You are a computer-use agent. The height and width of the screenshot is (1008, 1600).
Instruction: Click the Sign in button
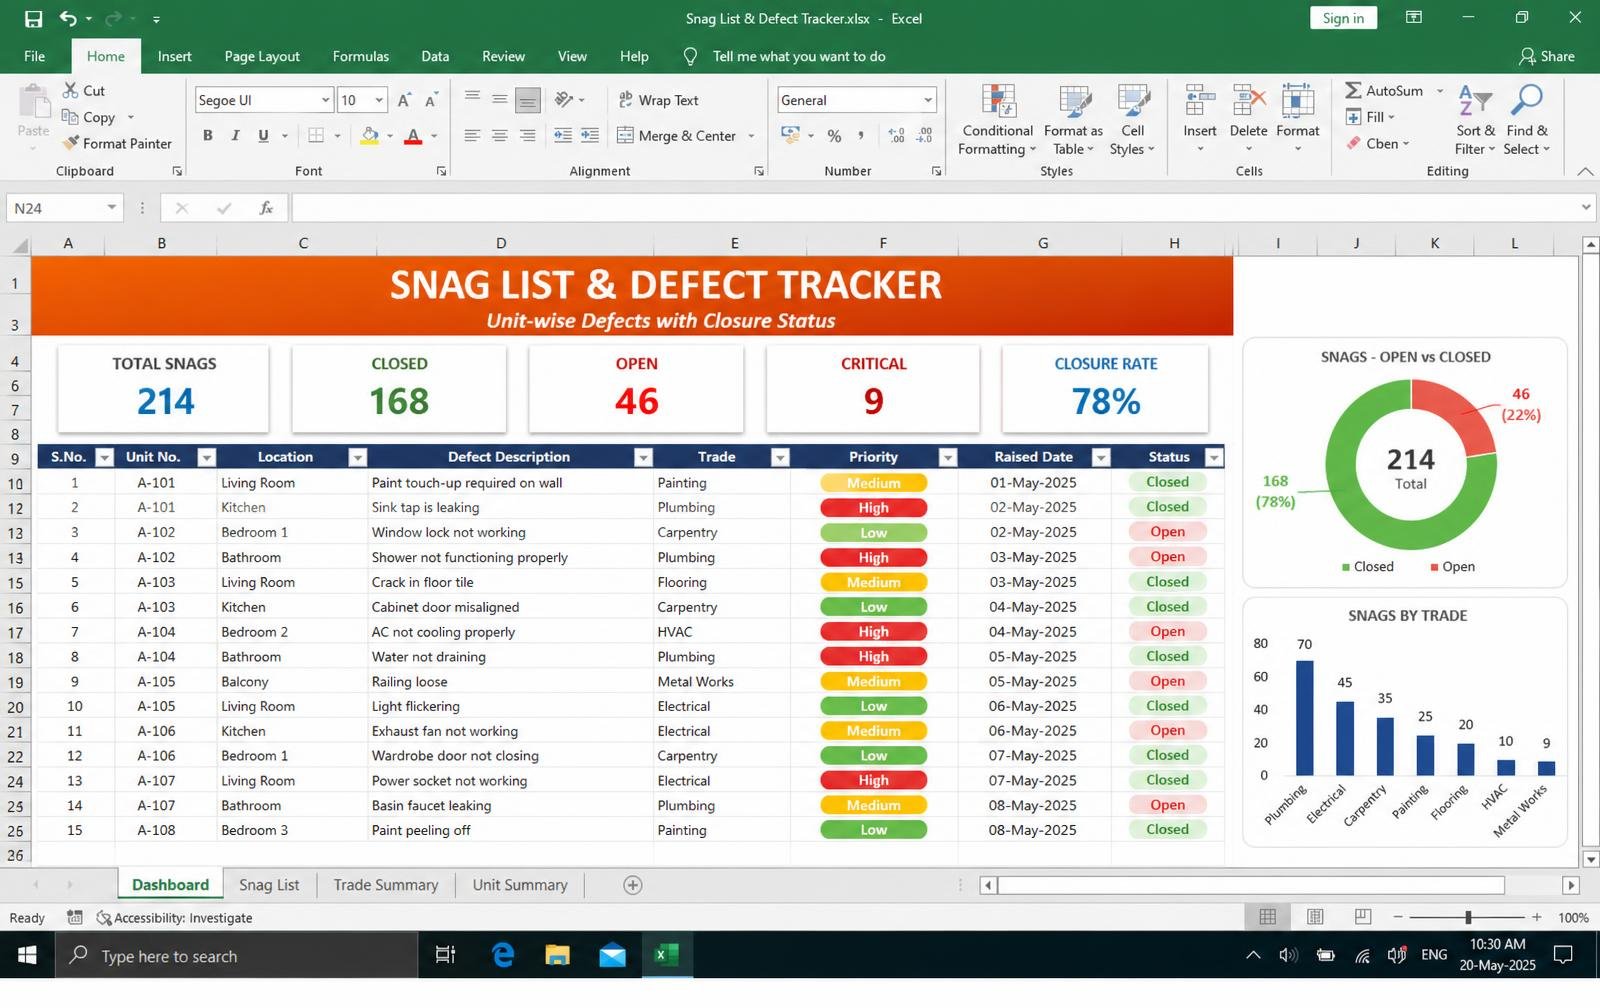(1343, 18)
